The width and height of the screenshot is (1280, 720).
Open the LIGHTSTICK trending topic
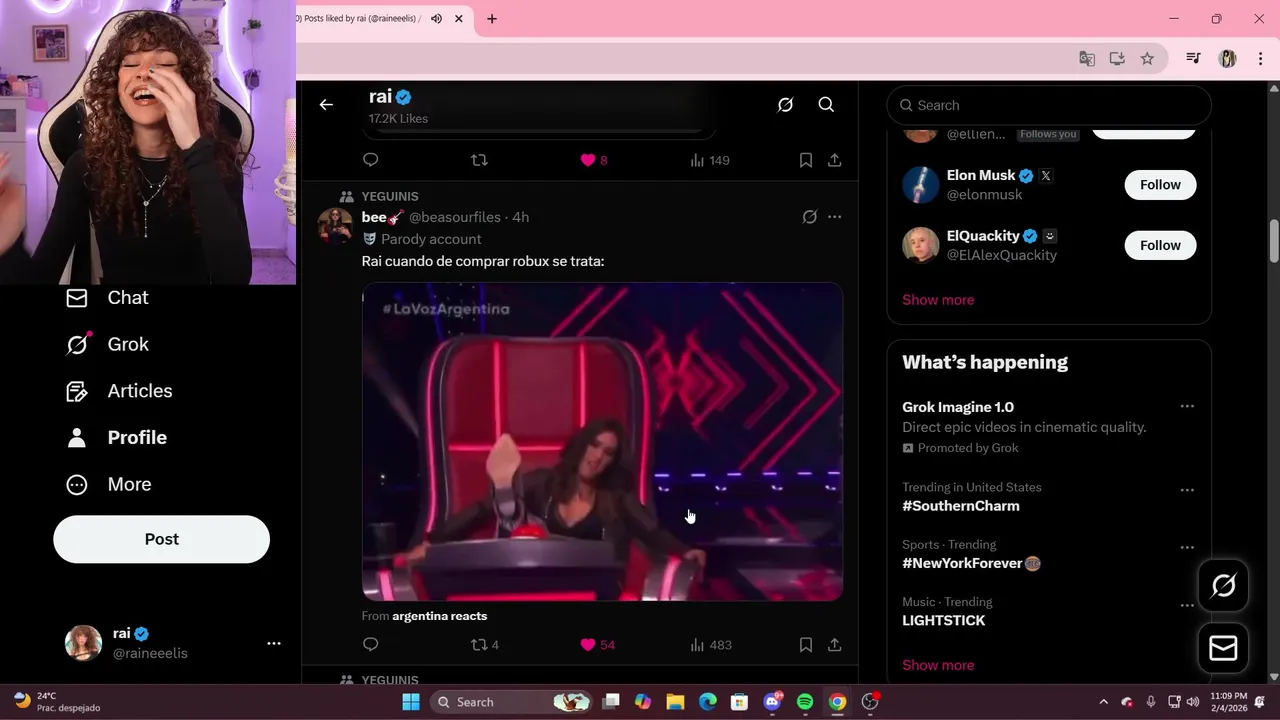(943, 621)
